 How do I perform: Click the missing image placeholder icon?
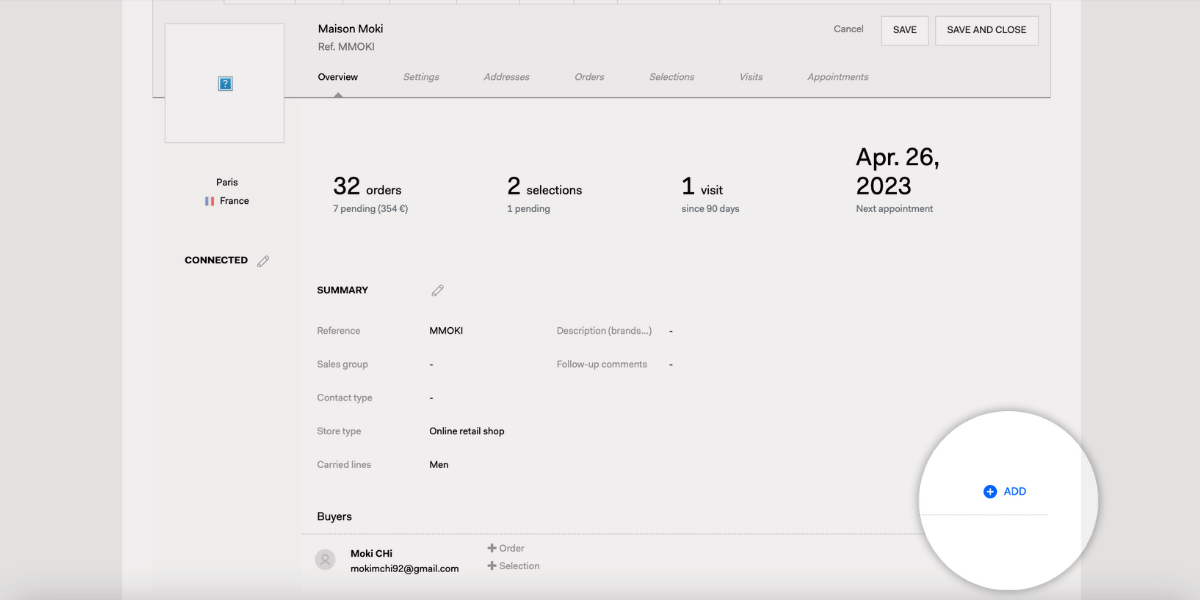pyautogui.click(x=225, y=84)
